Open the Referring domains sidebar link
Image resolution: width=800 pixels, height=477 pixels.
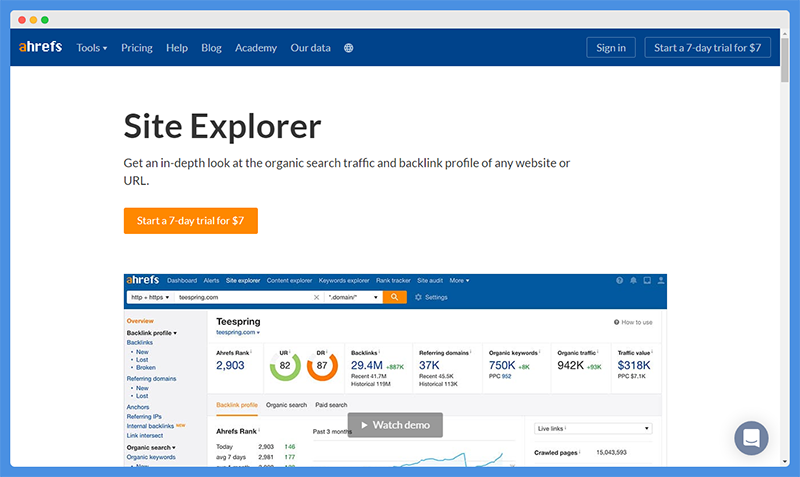(151, 379)
